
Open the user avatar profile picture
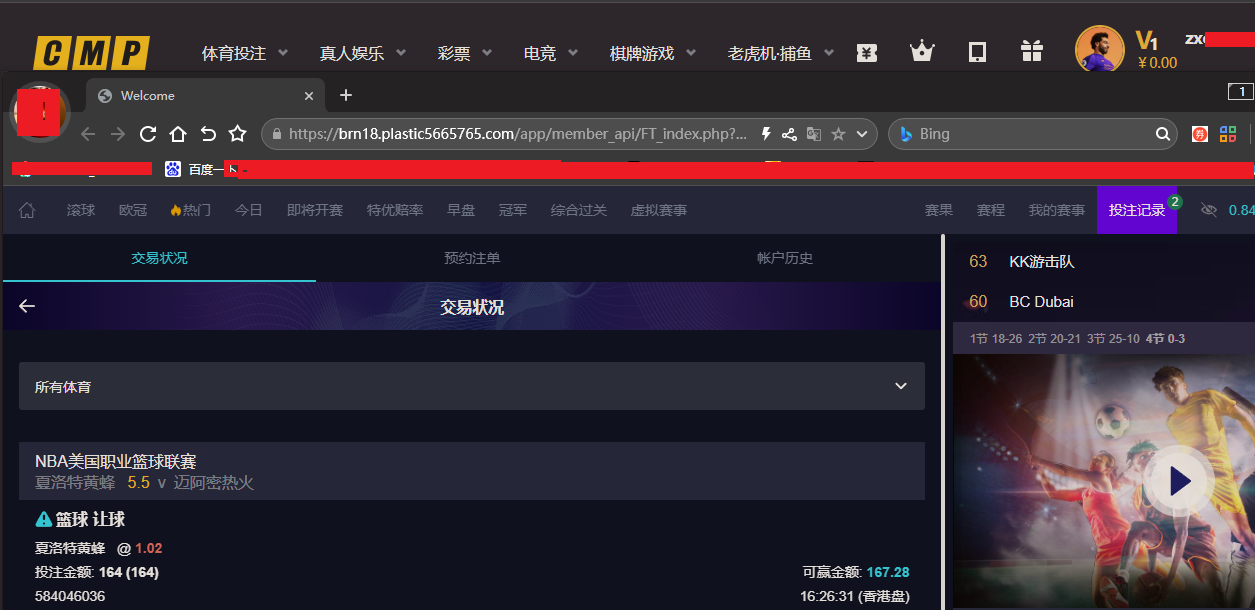point(1099,48)
